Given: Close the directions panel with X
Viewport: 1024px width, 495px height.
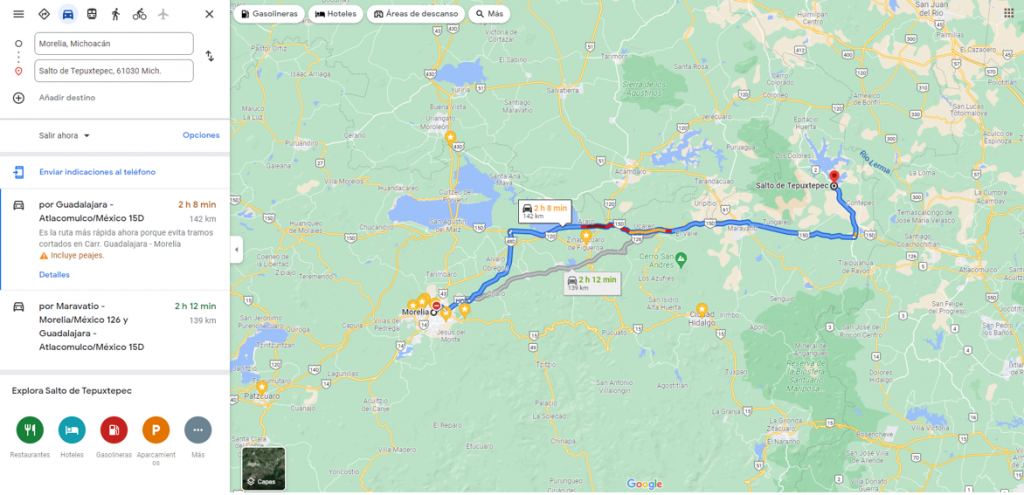Looking at the screenshot, I should click(x=209, y=14).
